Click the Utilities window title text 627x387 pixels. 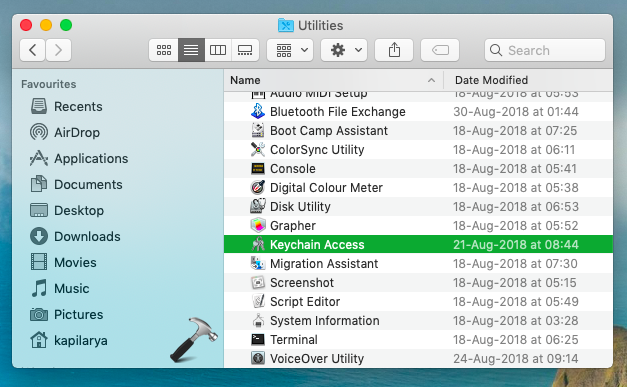click(x=321, y=25)
